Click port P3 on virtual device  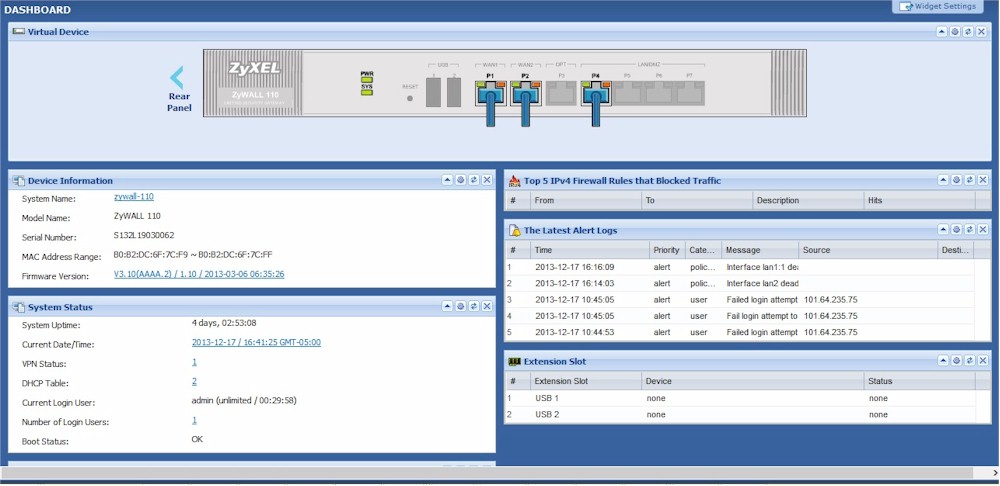point(561,92)
